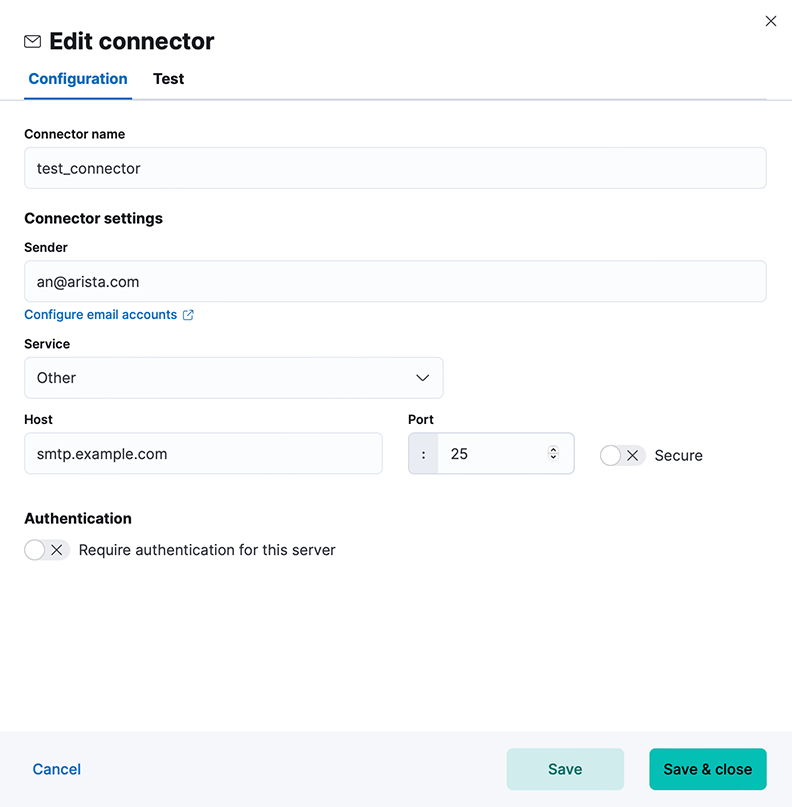
Task: Click the colon prefix on Port field
Action: pos(424,454)
